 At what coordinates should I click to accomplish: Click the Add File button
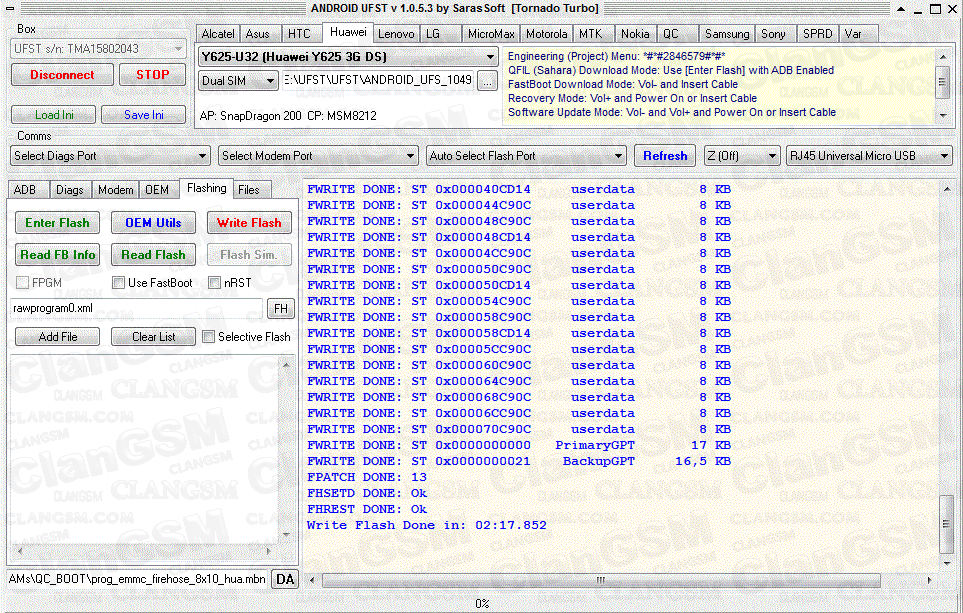click(58, 337)
